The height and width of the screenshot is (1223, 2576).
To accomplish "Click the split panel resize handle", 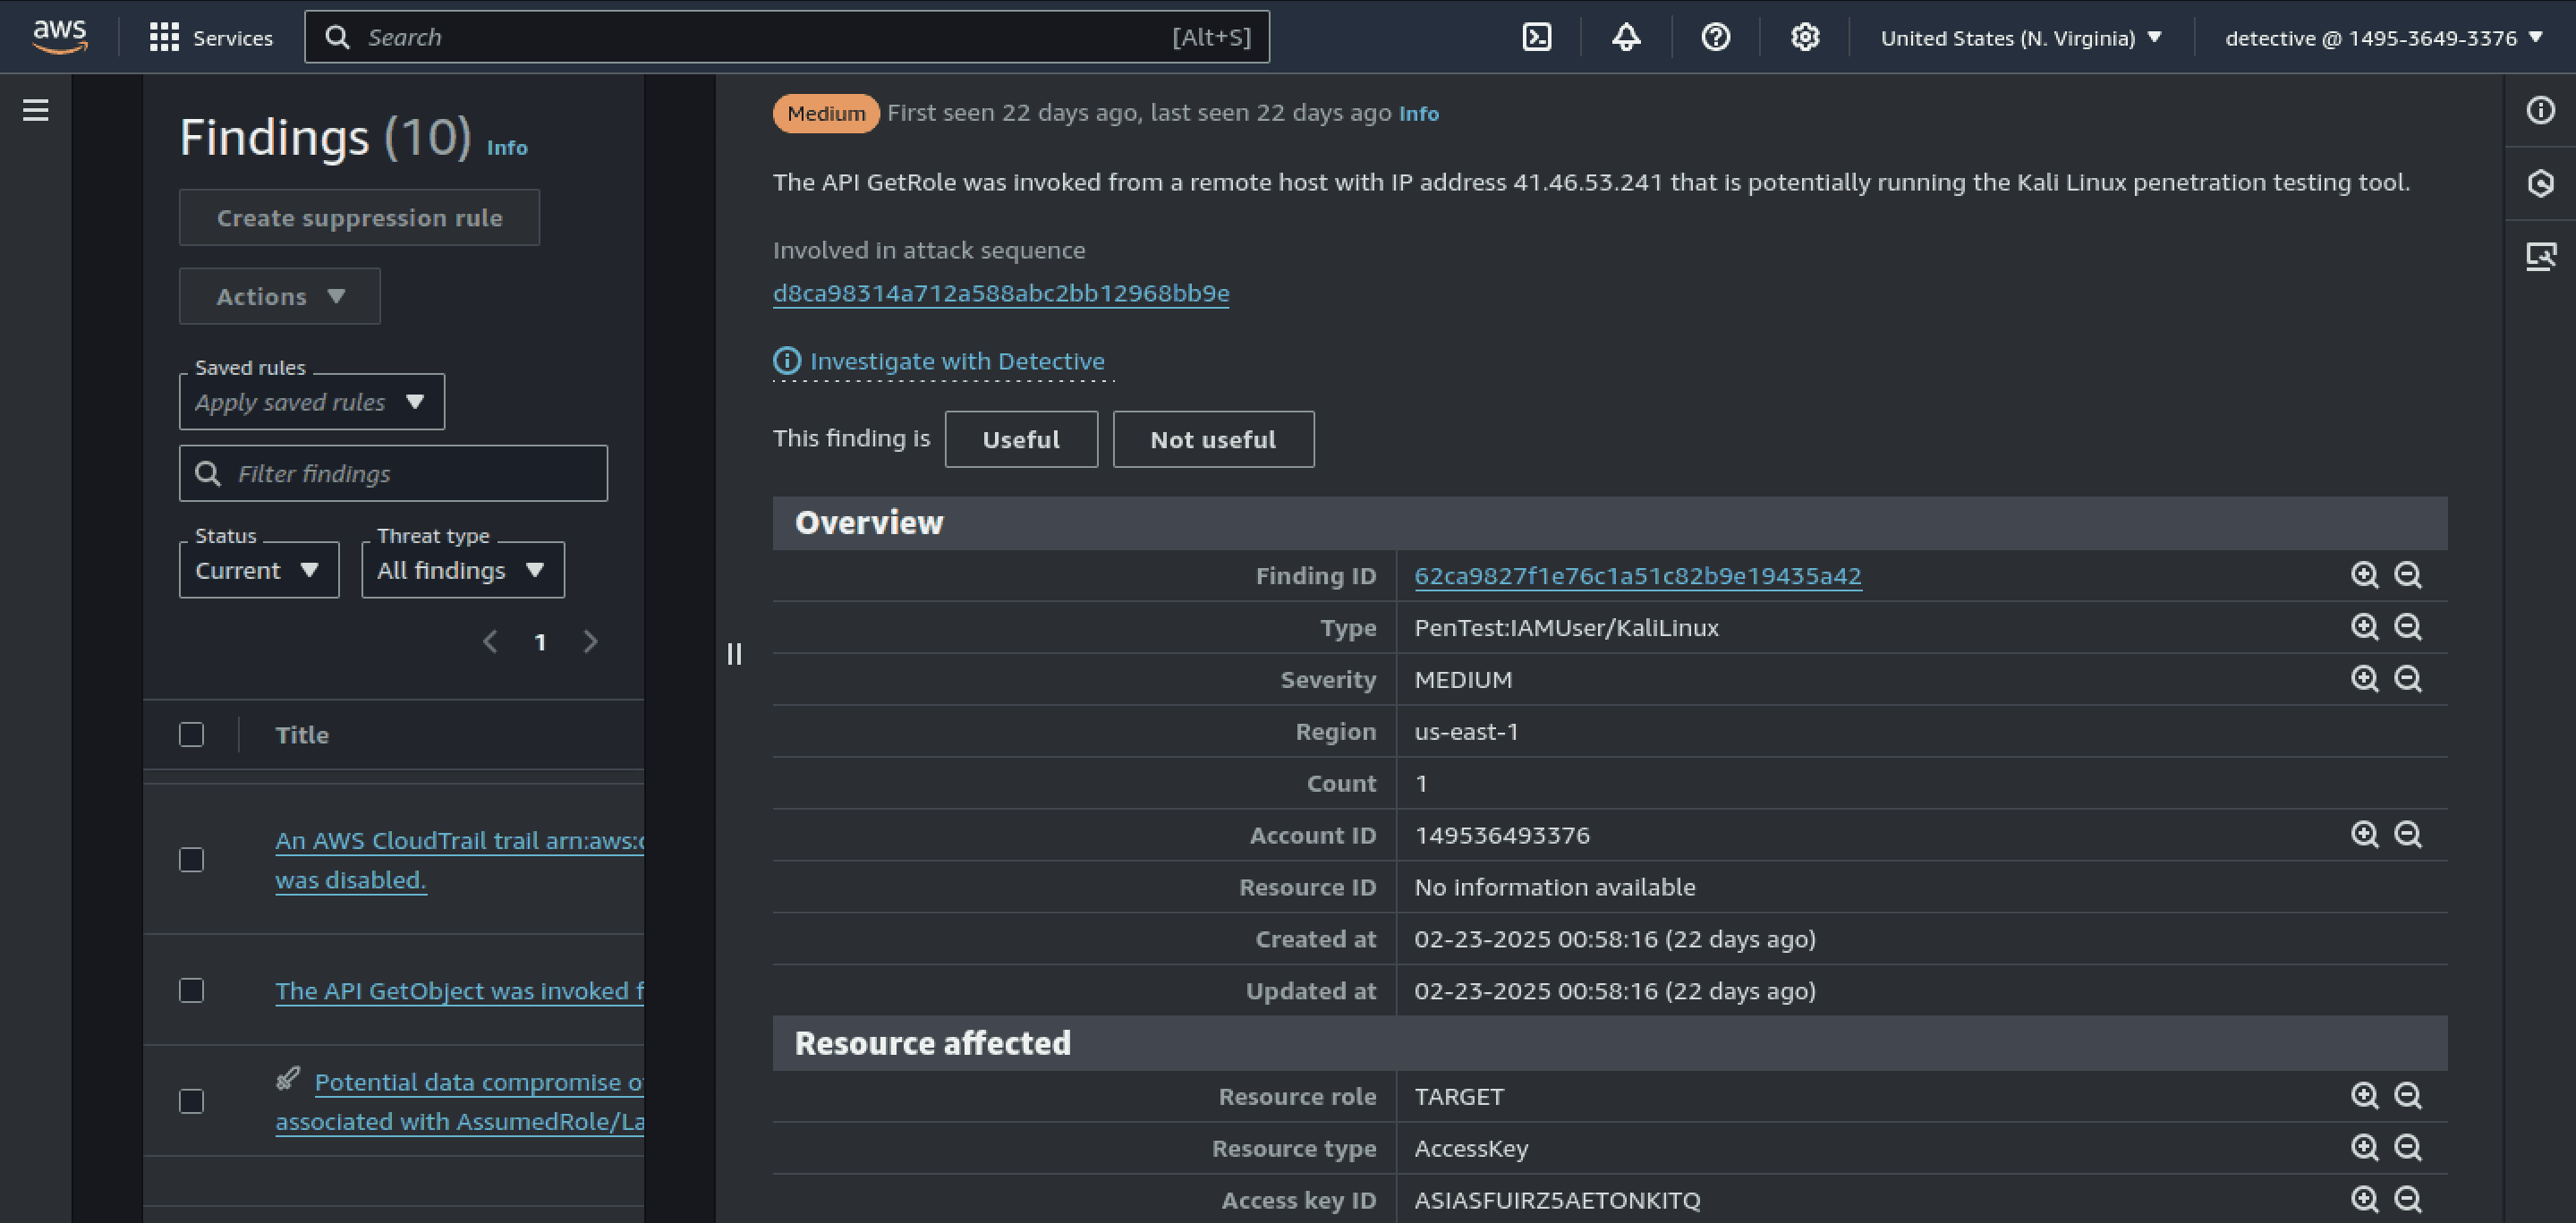I will click(x=734, y=654).
